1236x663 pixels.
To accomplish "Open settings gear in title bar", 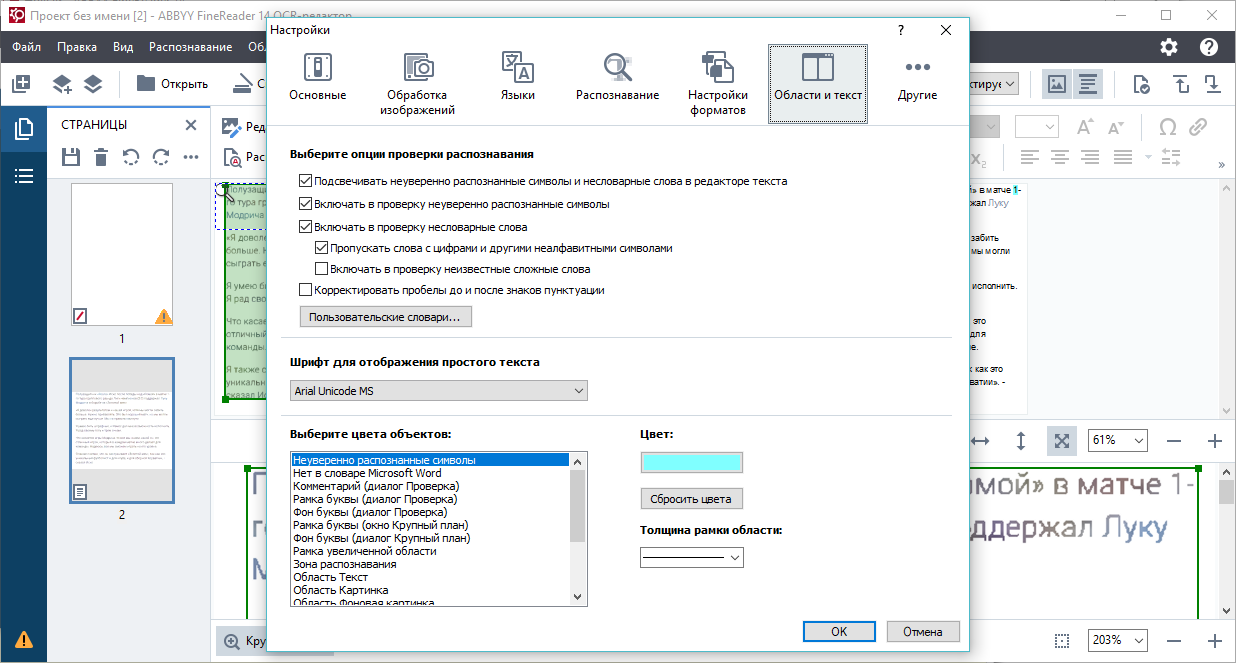I will (x=1169, y=47).
